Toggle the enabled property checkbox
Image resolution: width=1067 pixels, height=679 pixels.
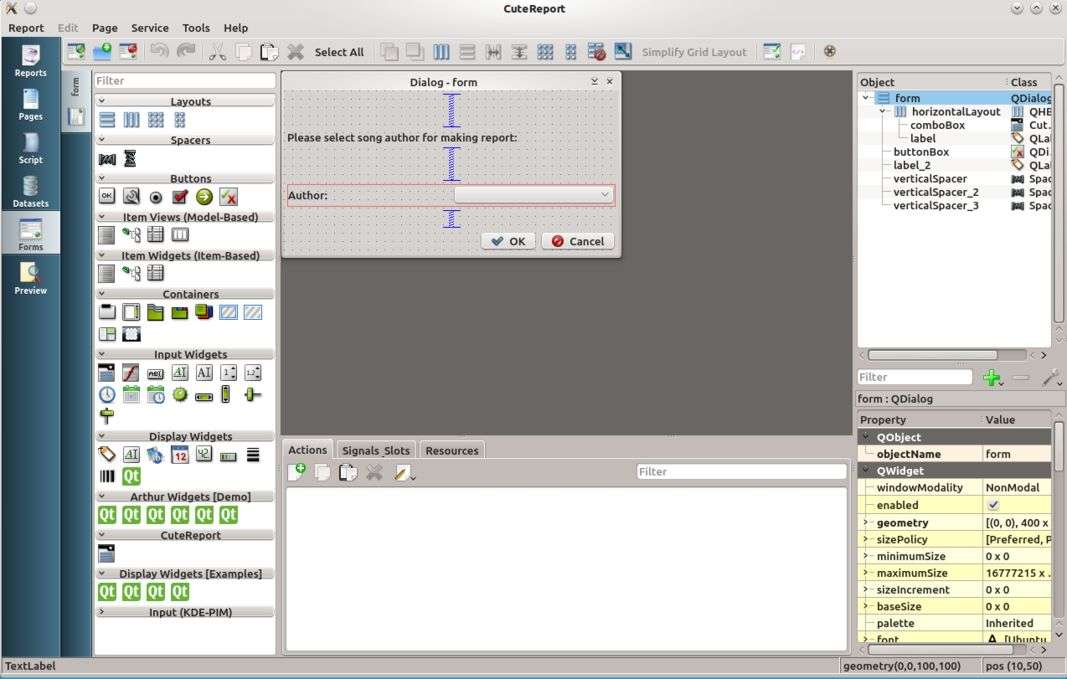(x=993, y=505)
